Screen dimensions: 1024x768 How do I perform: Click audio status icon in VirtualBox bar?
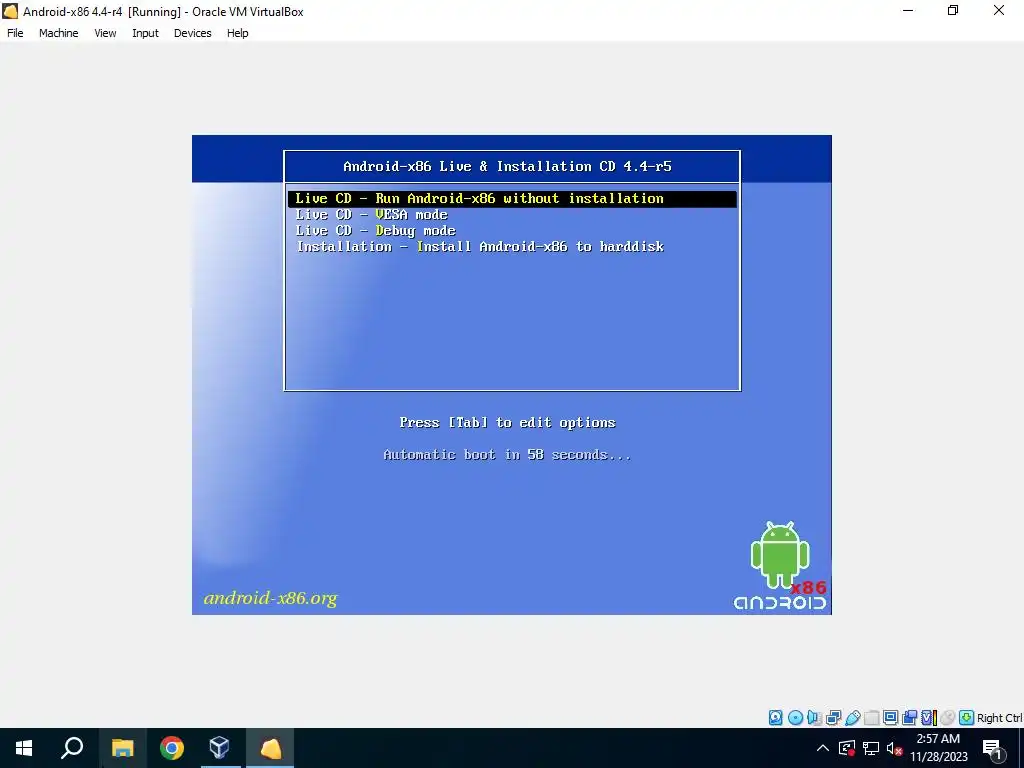pyautogui.click(x=814, y=718)
